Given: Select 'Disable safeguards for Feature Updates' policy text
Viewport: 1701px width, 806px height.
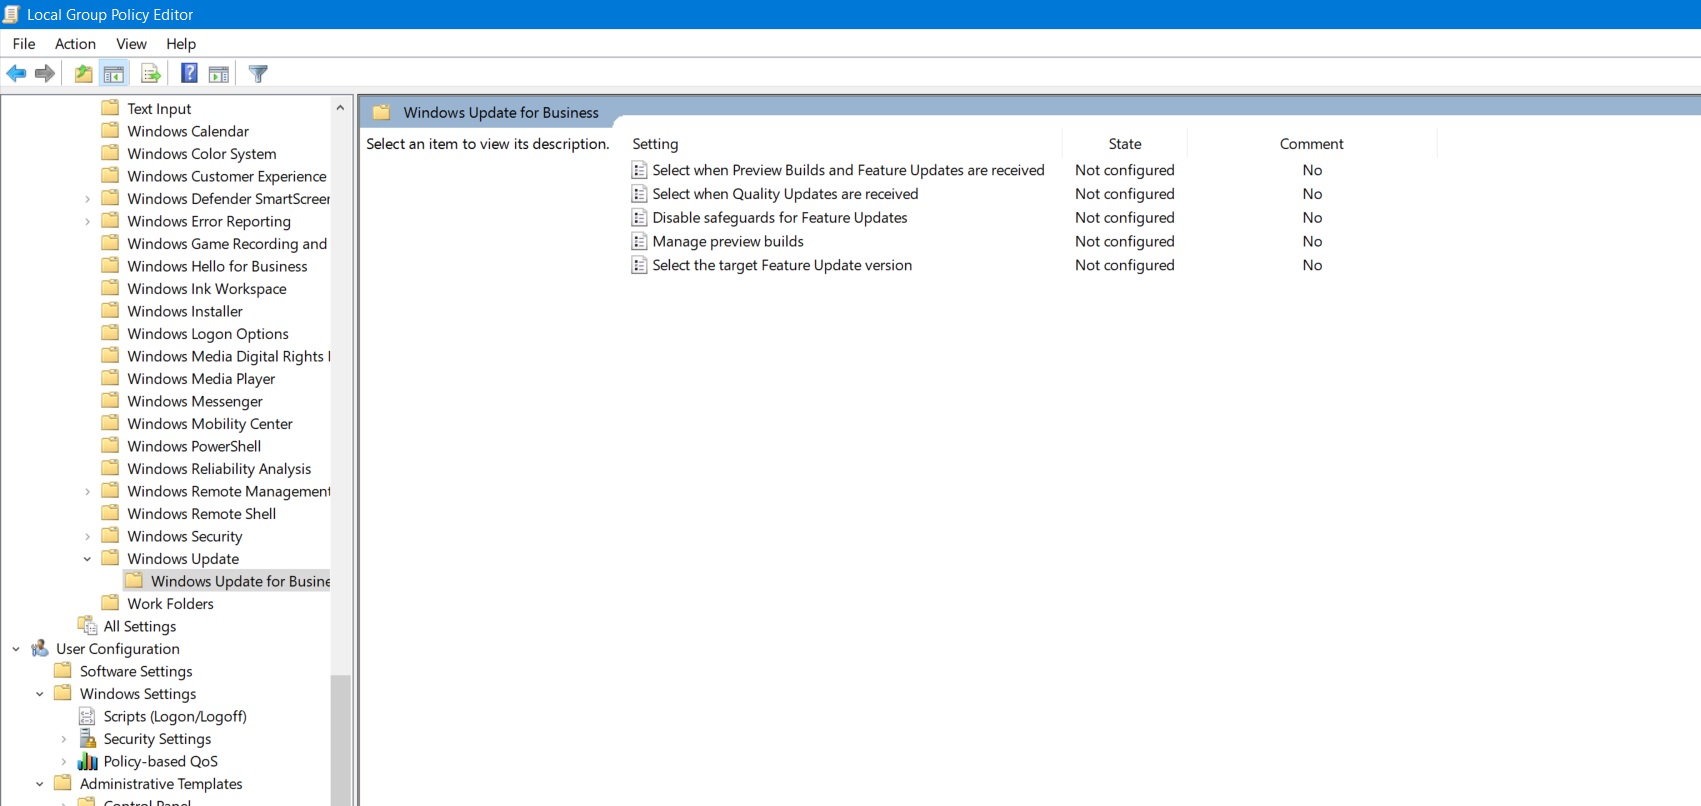Looking at the screenshot, I should (780, 218).
